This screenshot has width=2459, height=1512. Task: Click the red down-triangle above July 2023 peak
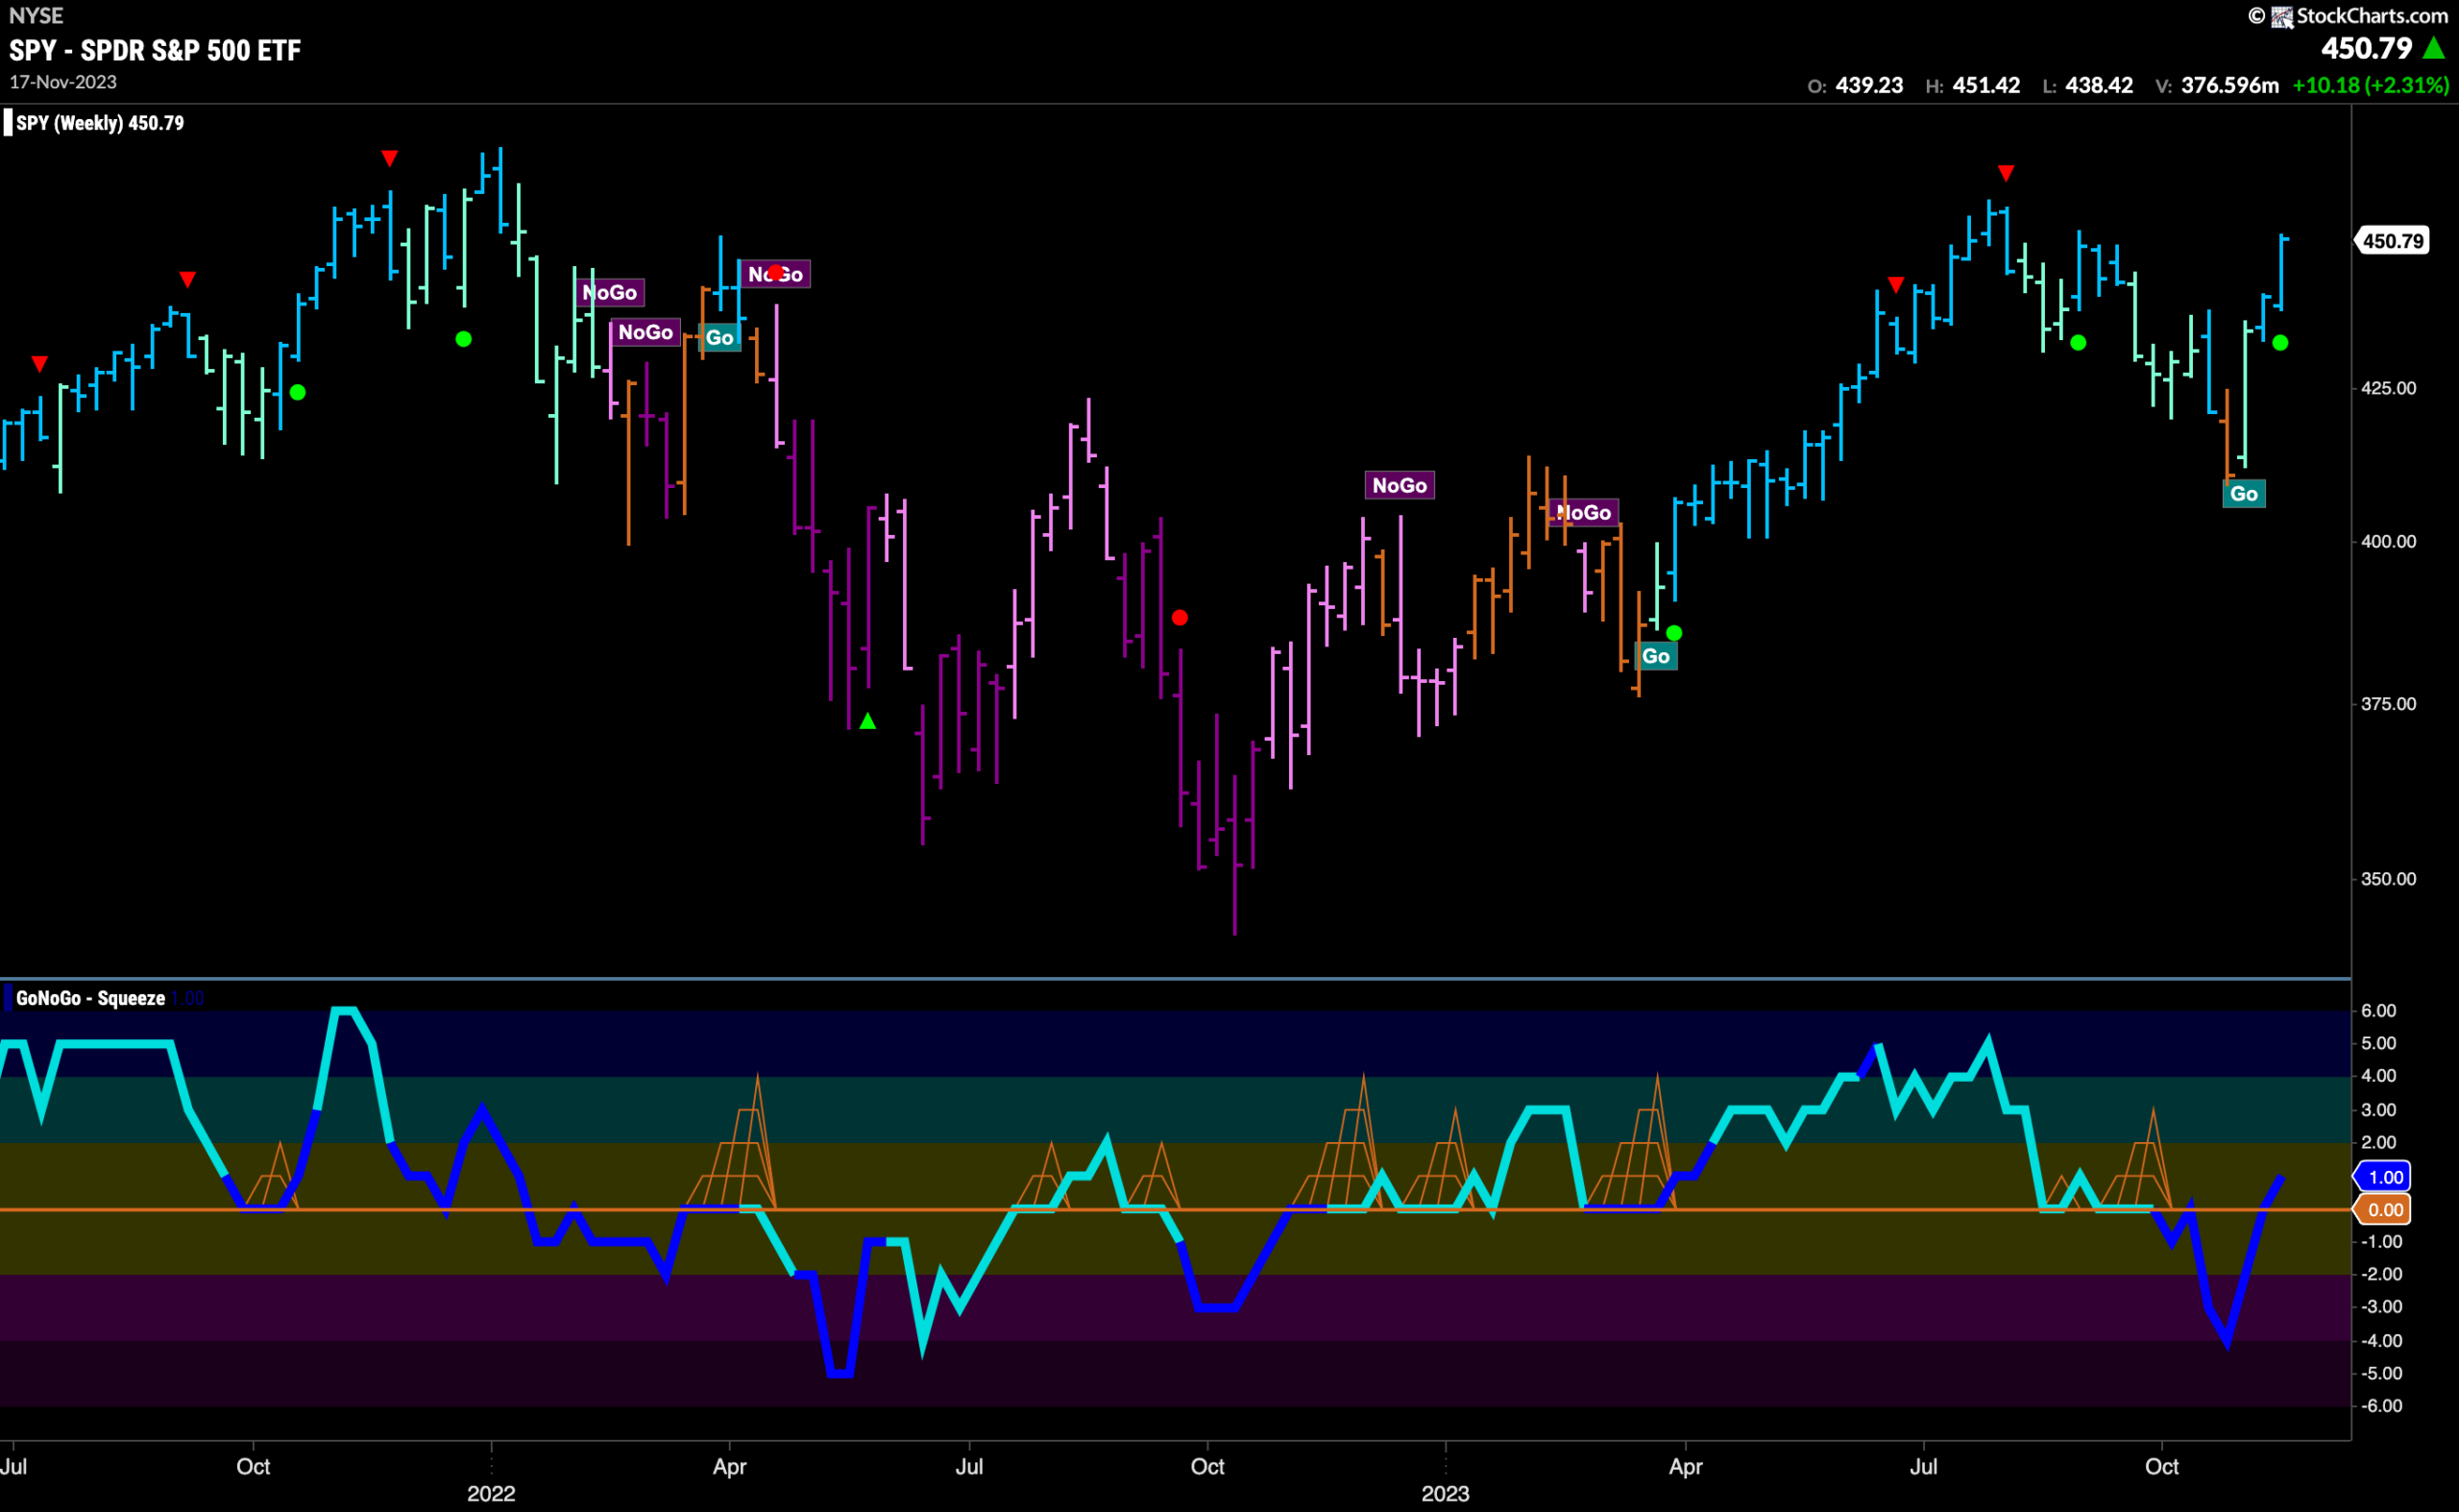coord(2006,173)
